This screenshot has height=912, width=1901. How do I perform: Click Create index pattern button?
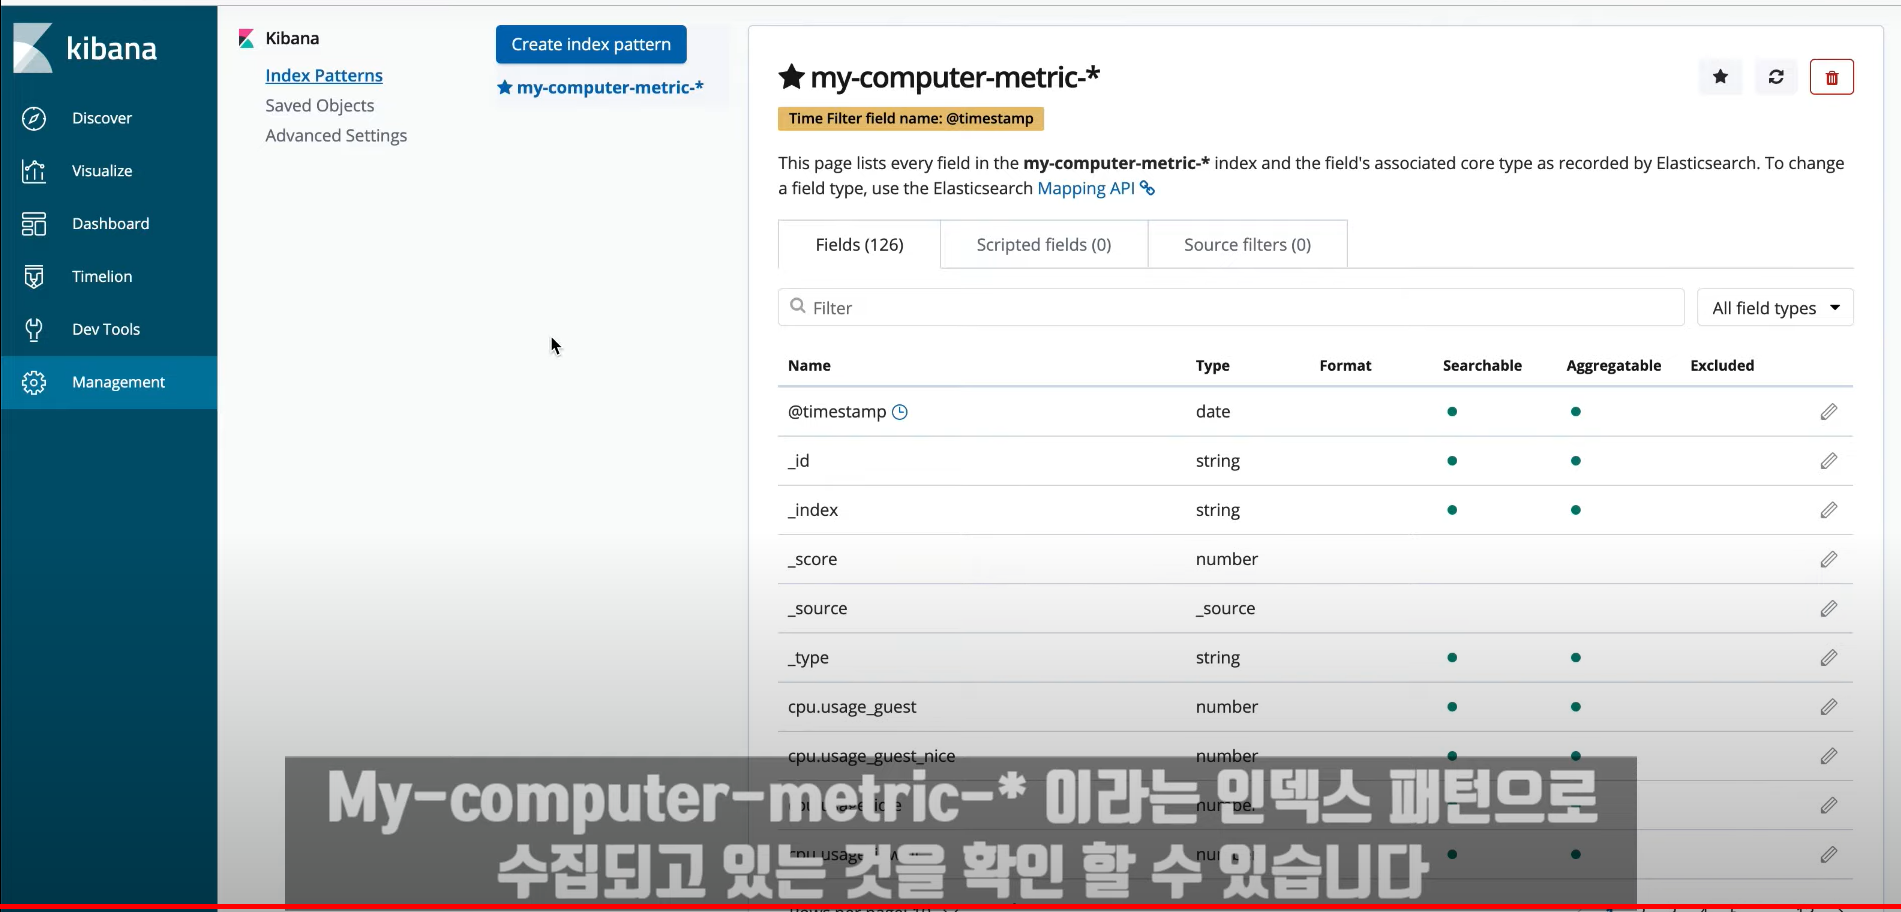(x=591, y=44)
